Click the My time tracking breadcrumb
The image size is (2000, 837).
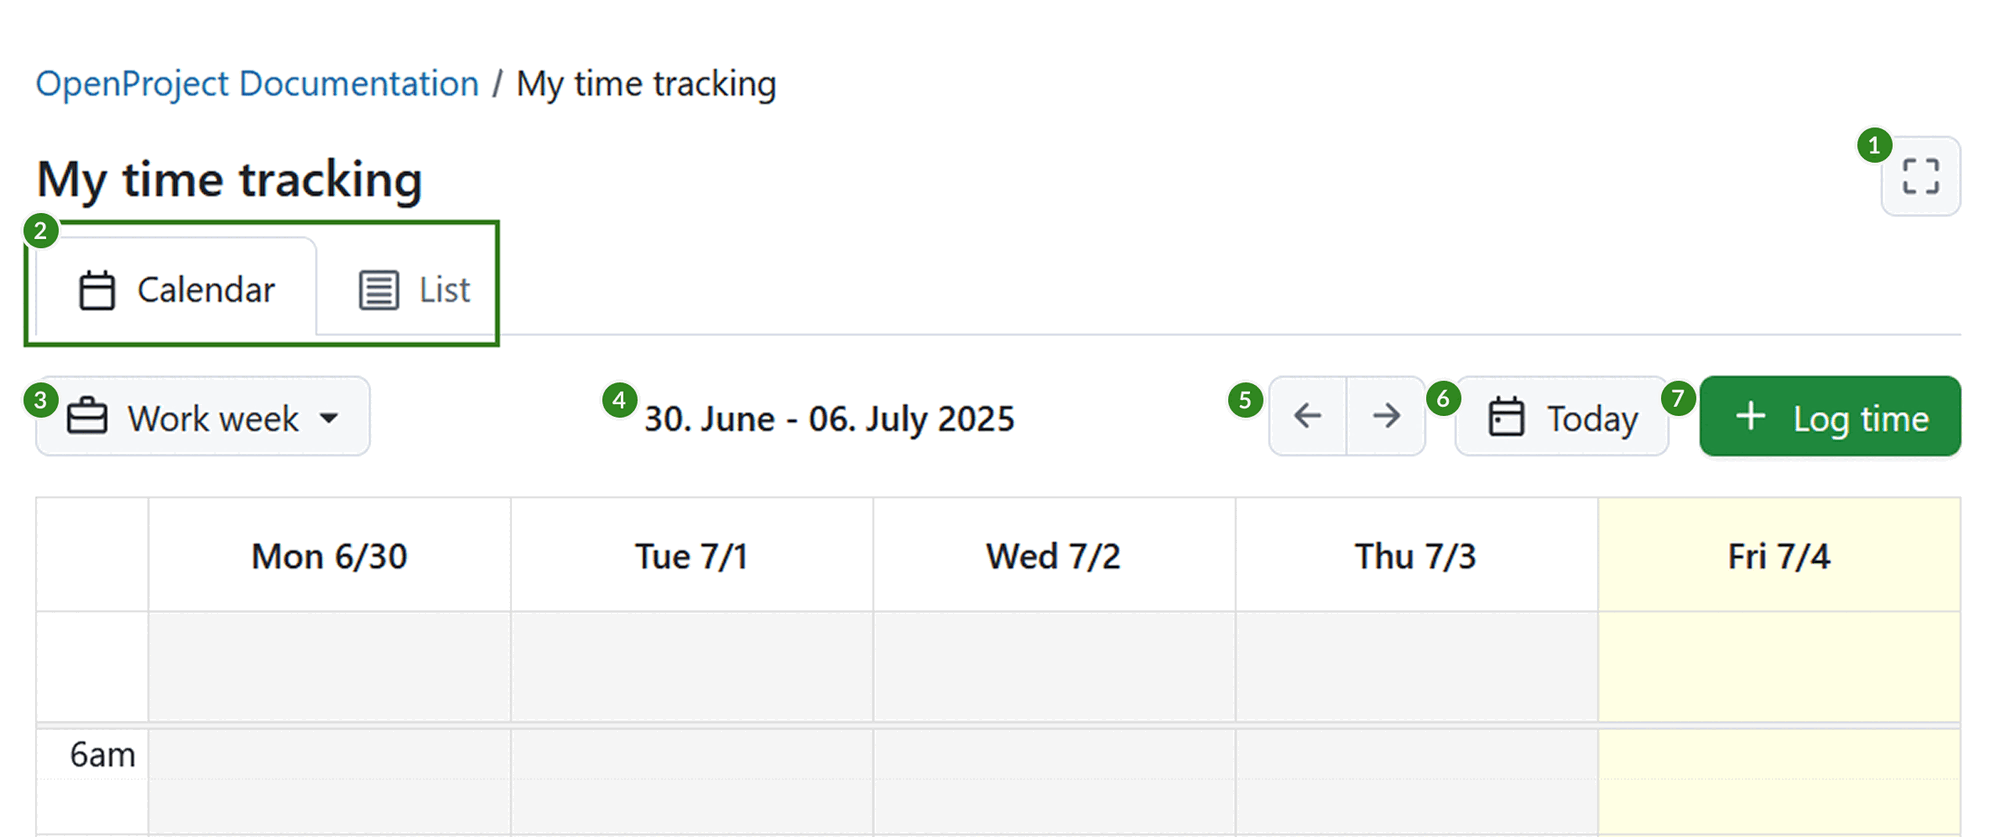coord(645,84)
